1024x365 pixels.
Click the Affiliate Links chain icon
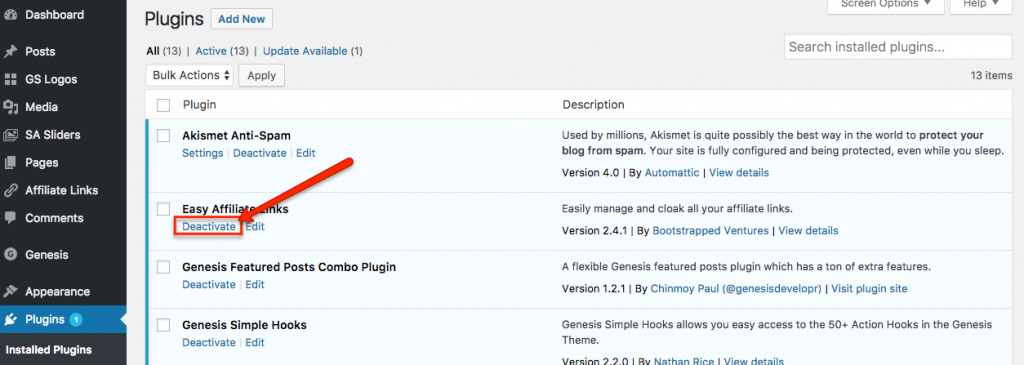10,191
